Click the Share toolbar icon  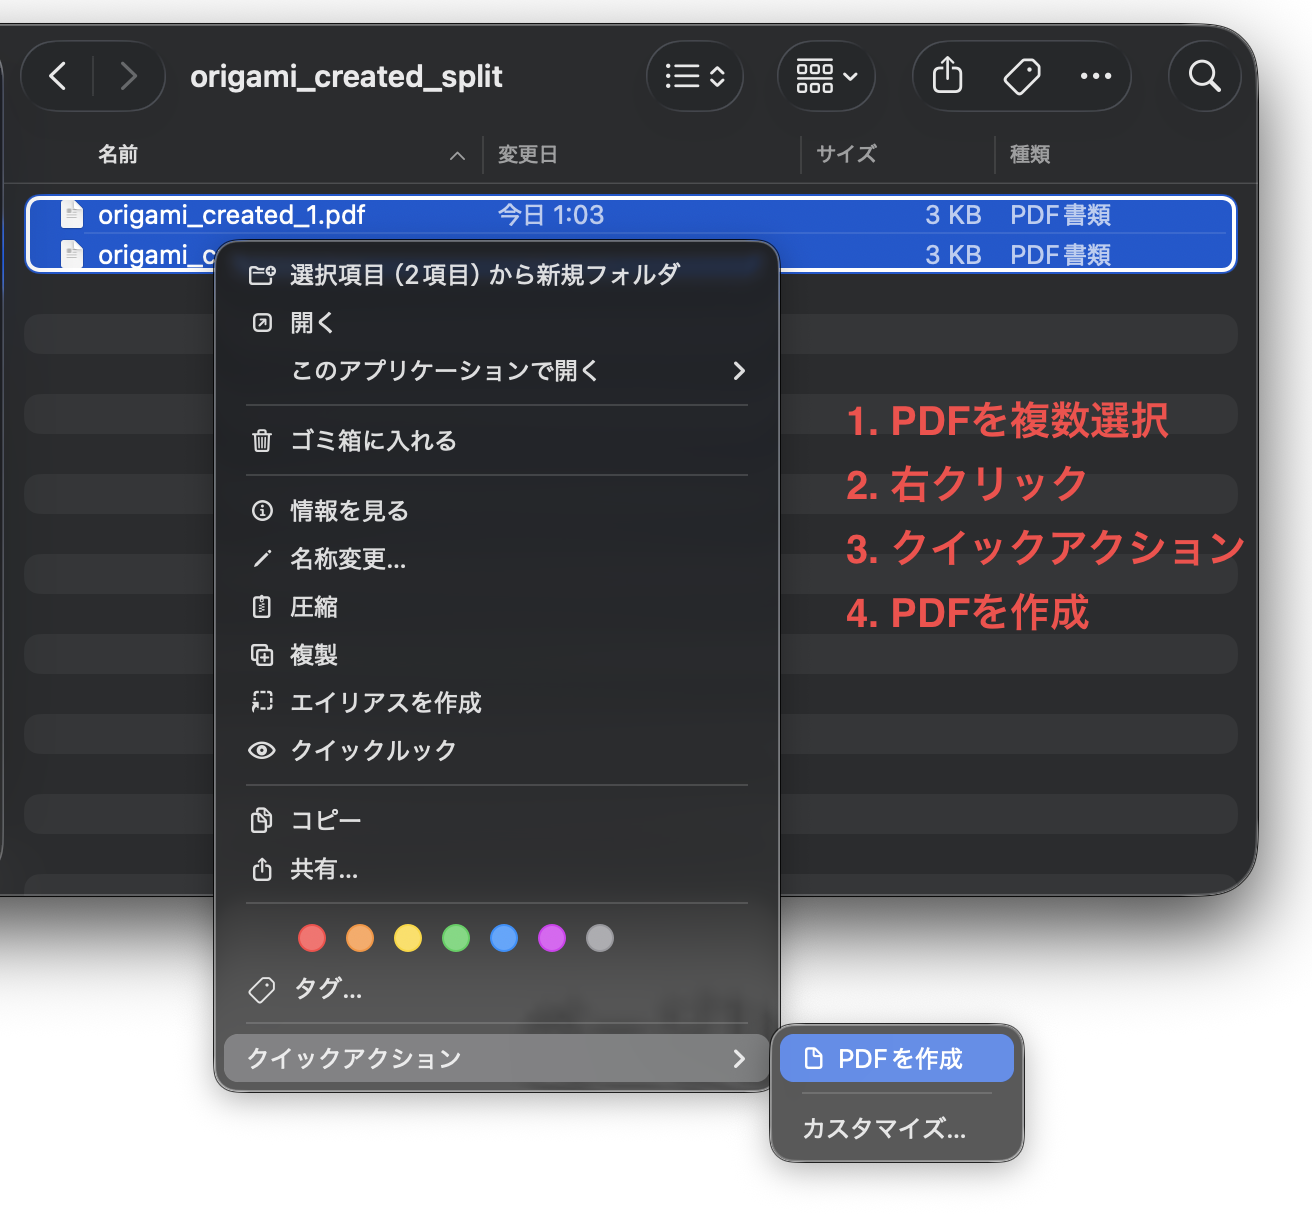(947, 76)
